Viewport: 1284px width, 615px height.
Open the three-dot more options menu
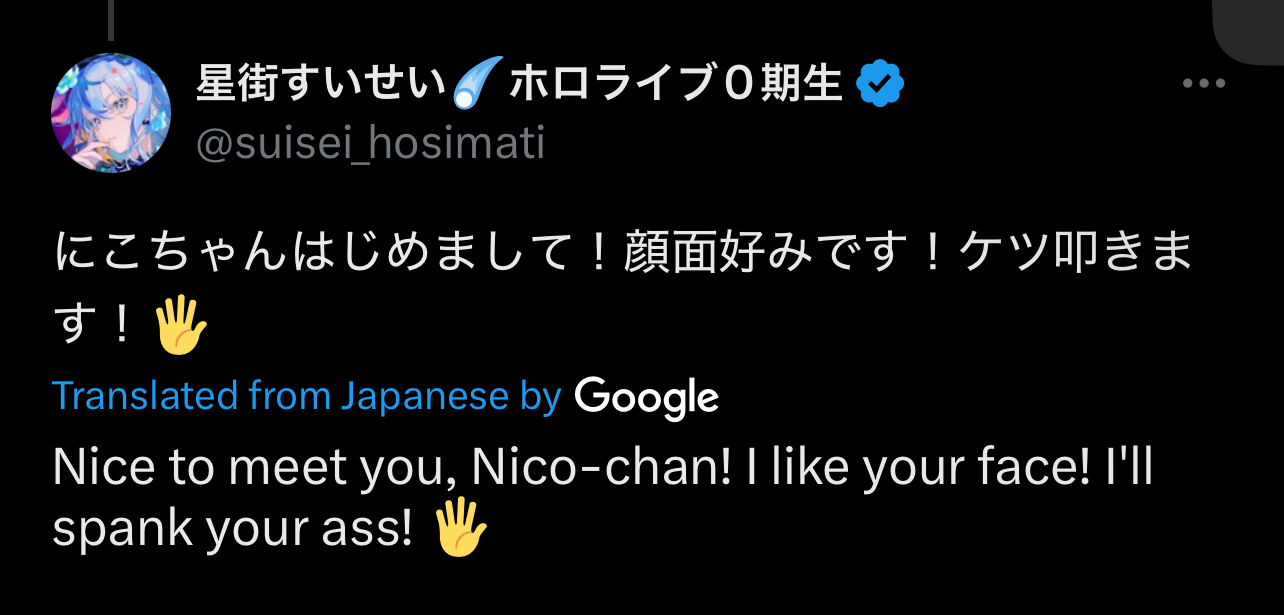(1203, 84)
